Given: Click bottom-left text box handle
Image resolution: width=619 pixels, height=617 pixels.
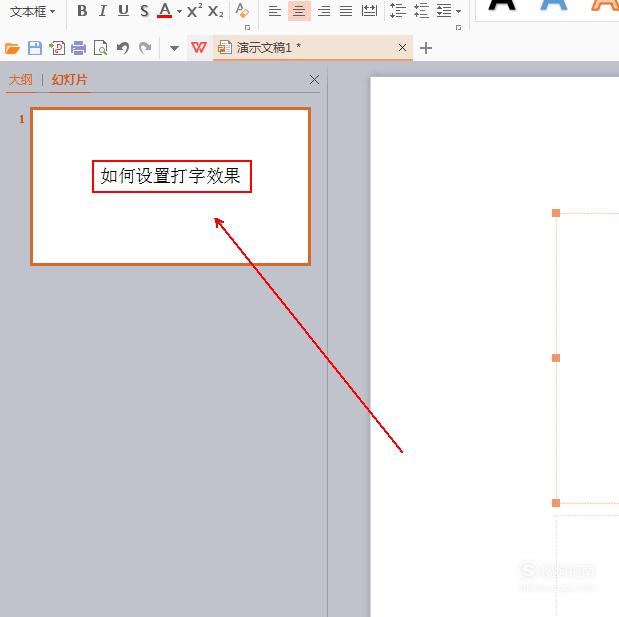Looking at the screenshot, I should click(556, 503).
